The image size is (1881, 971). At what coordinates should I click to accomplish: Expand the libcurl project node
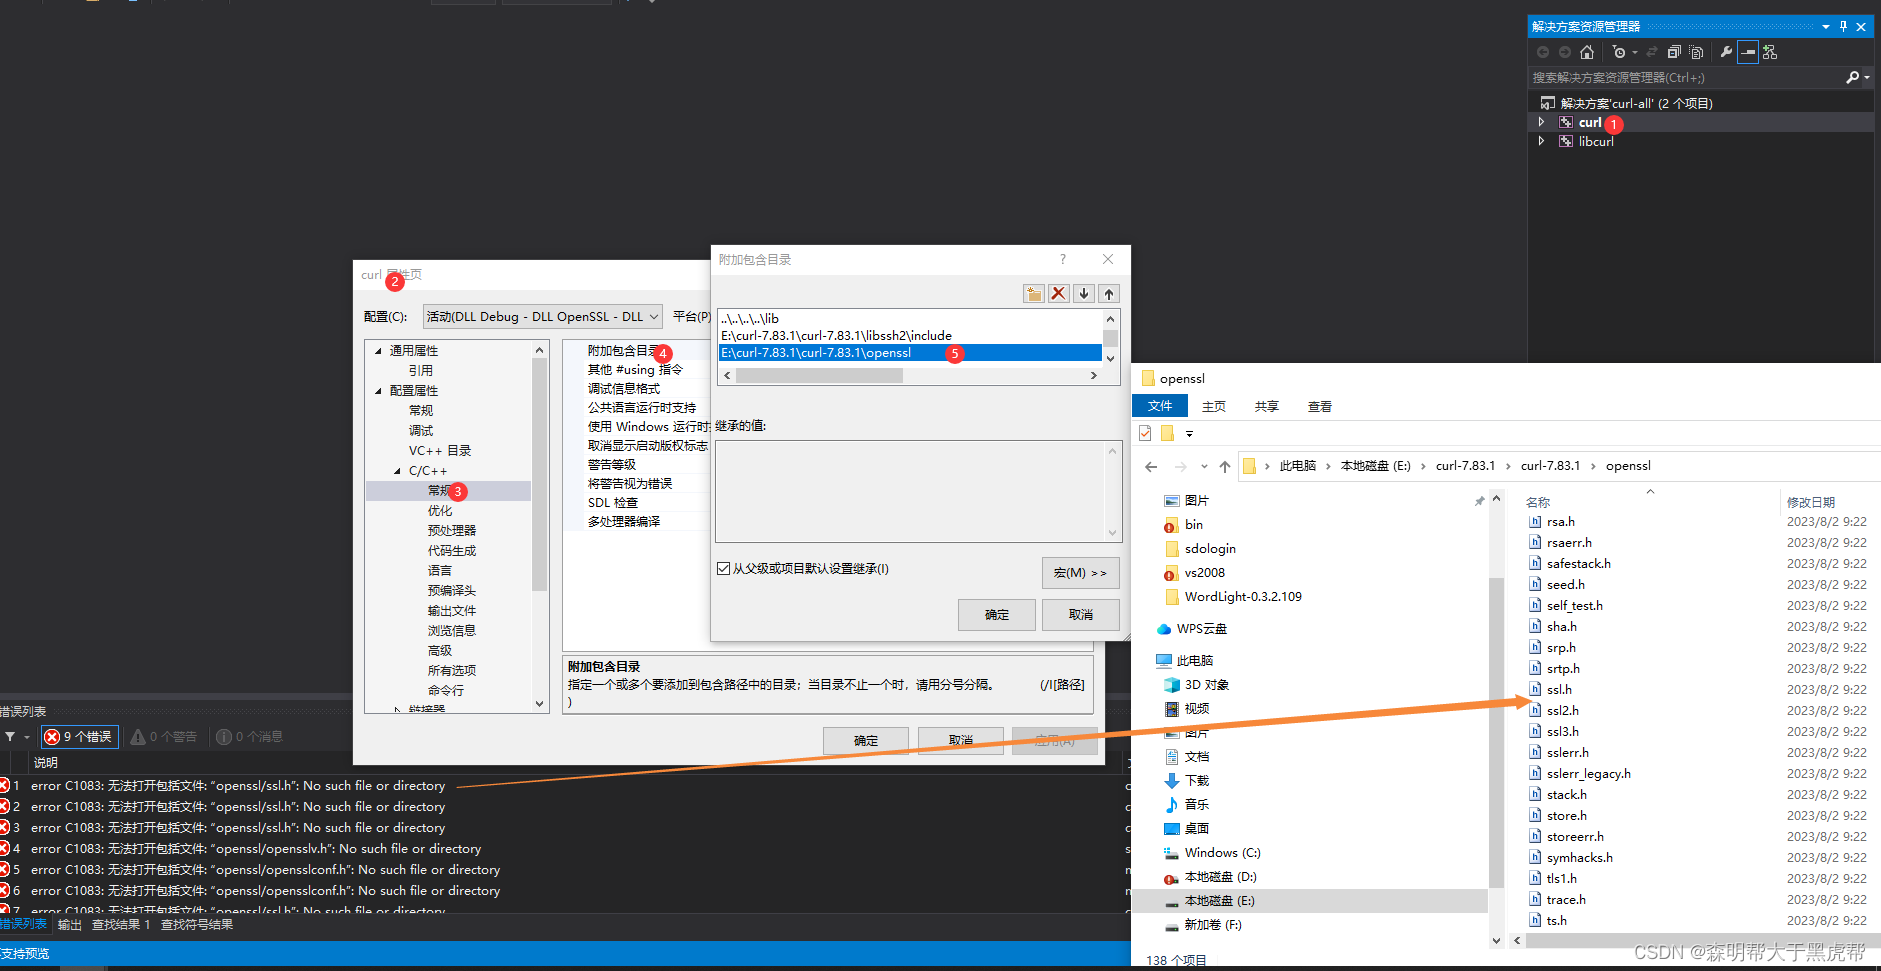1541,141
